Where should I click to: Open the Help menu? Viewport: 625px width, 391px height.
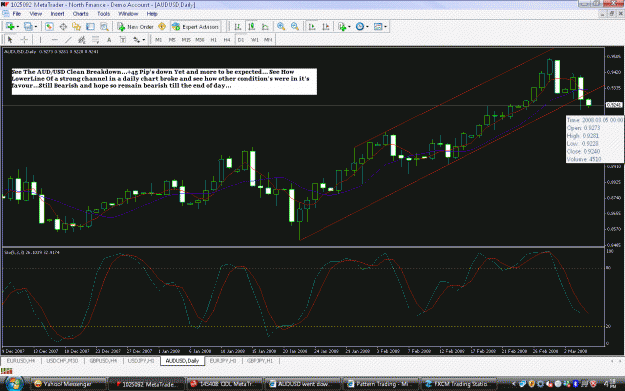click(152, 14)
